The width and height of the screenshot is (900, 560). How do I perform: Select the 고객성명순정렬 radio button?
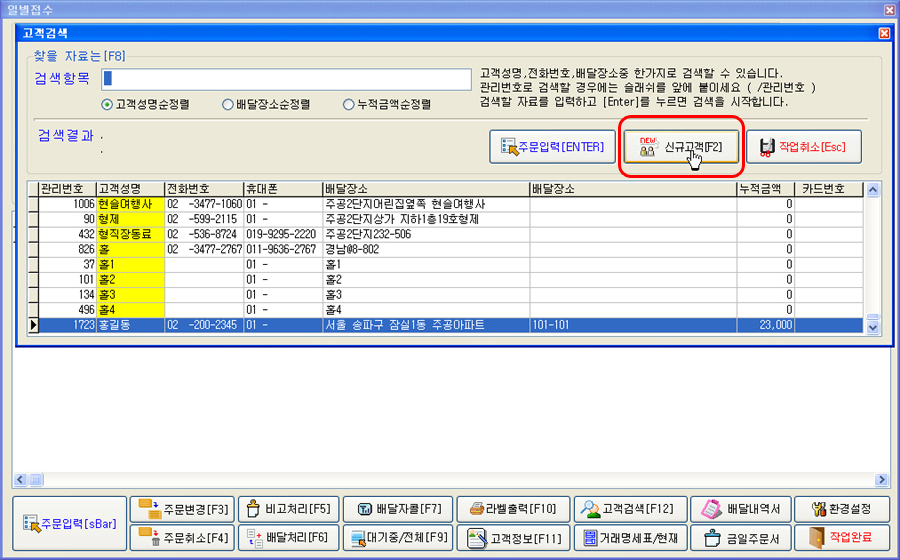coord(107,104)
